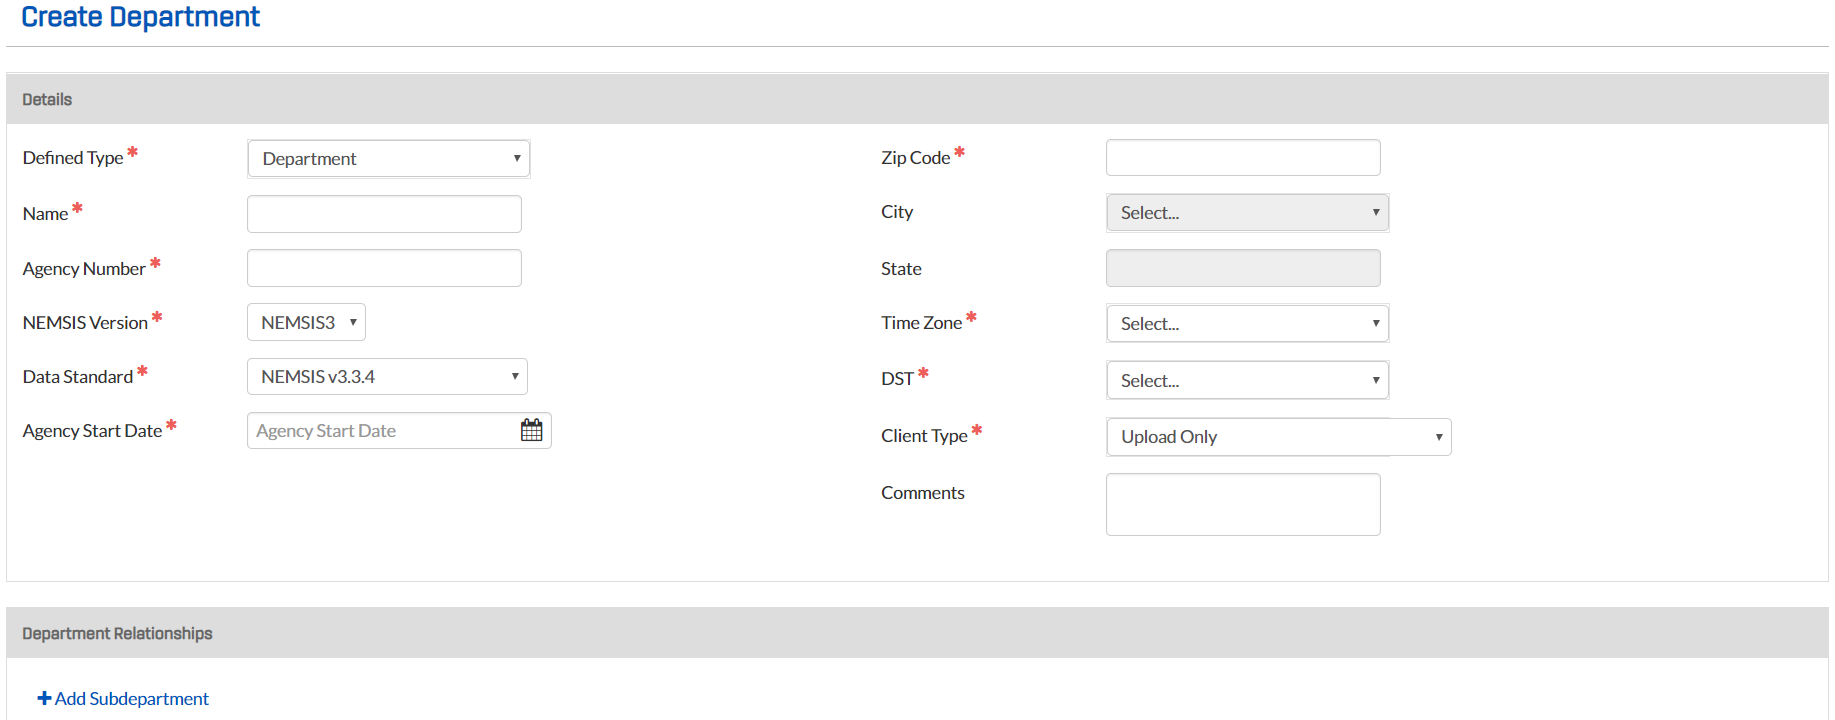
Task: Click the Agency Number label
Action: point(84,269)
